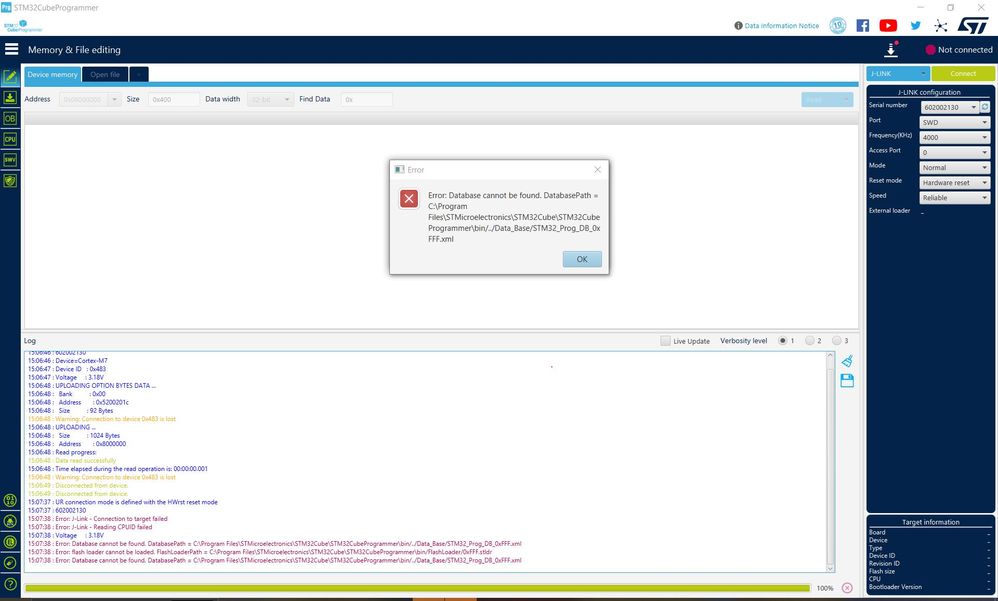Clear the log with the broom icon

[847, 361]
